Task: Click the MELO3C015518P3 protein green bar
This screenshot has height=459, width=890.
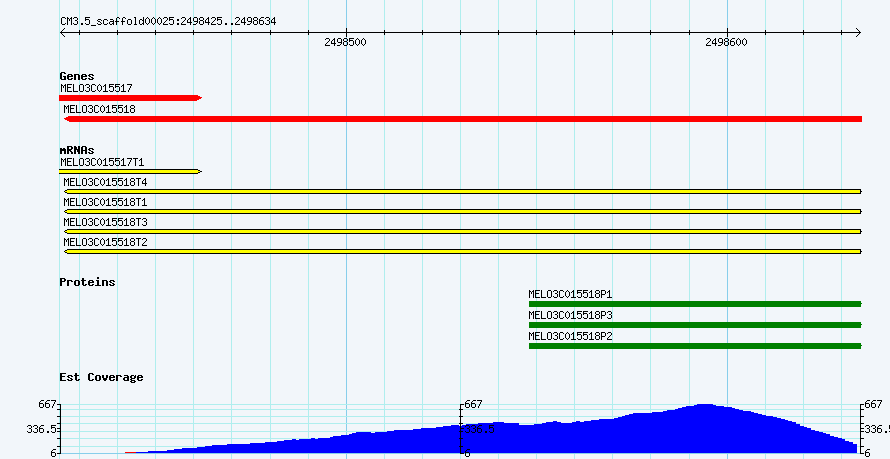Action: point(695,325)
